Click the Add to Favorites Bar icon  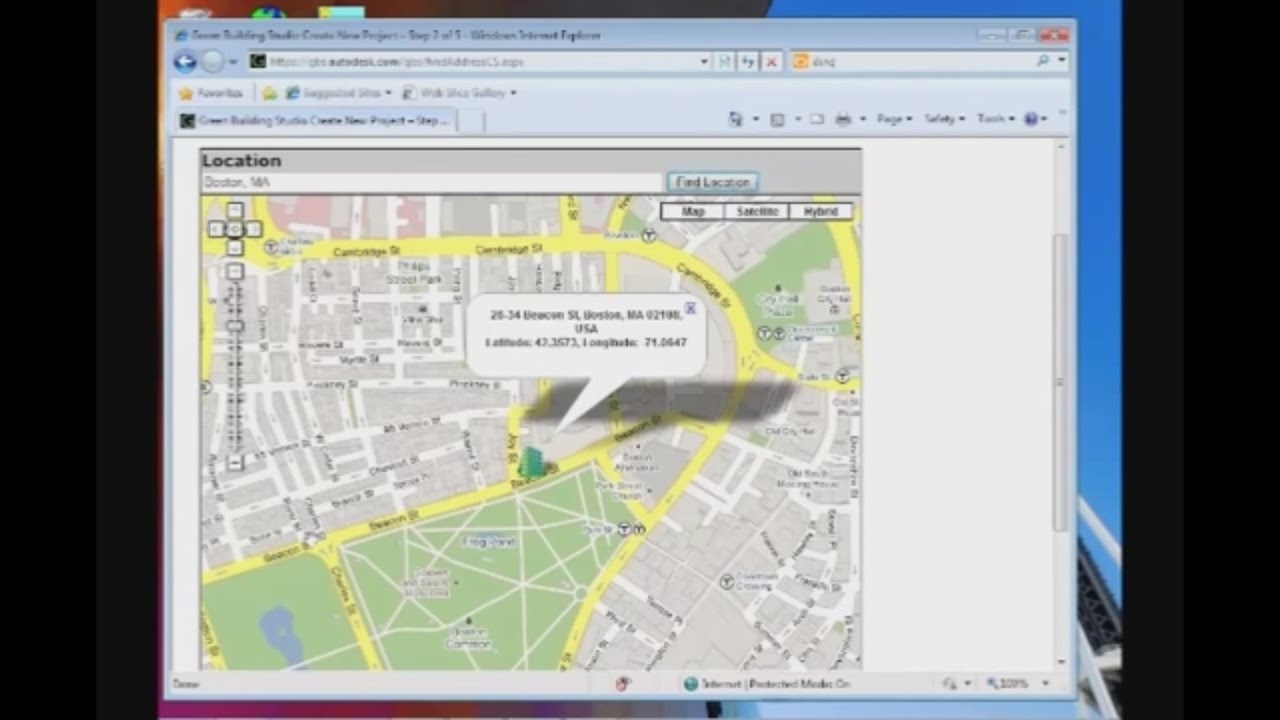click(270, 92)
